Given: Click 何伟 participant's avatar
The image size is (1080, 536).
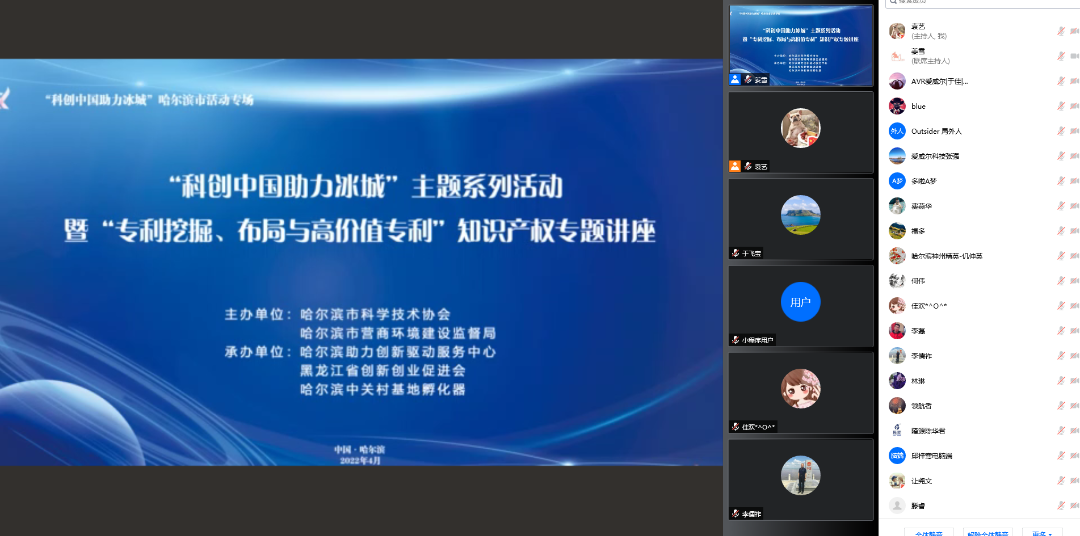Looking at the screenshot, I should tap(897, 280).
